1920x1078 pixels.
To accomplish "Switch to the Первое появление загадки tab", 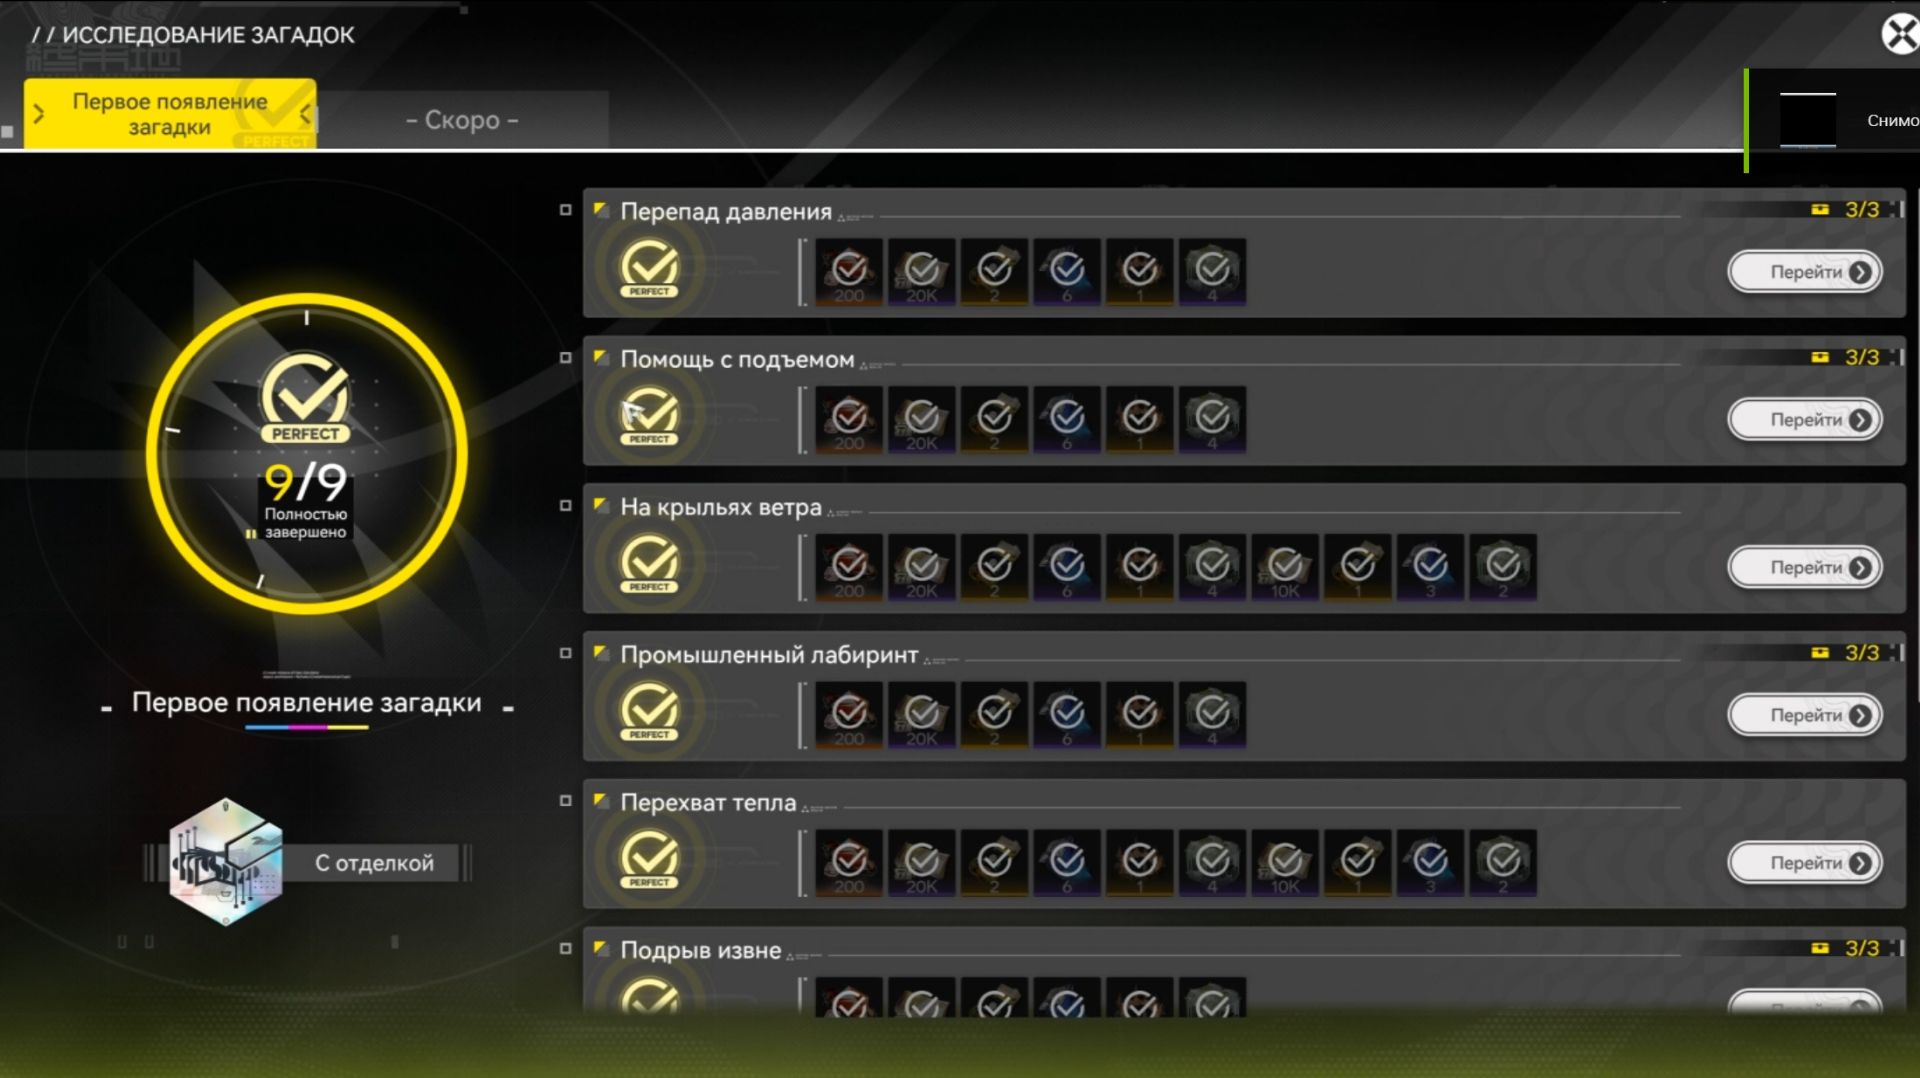I will 170,114.
